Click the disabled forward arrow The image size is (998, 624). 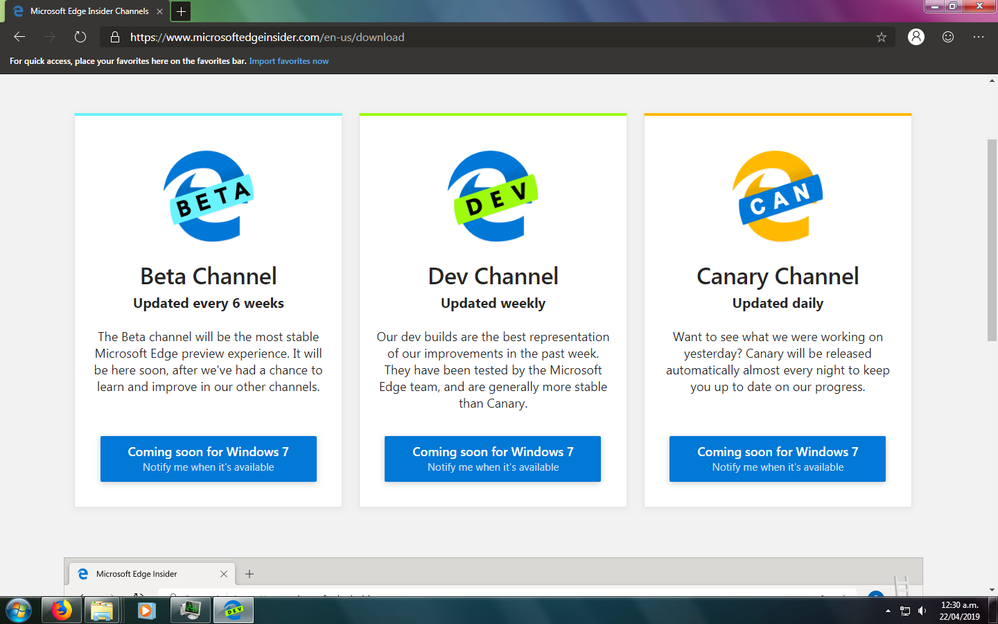click(x=50, y=37)
